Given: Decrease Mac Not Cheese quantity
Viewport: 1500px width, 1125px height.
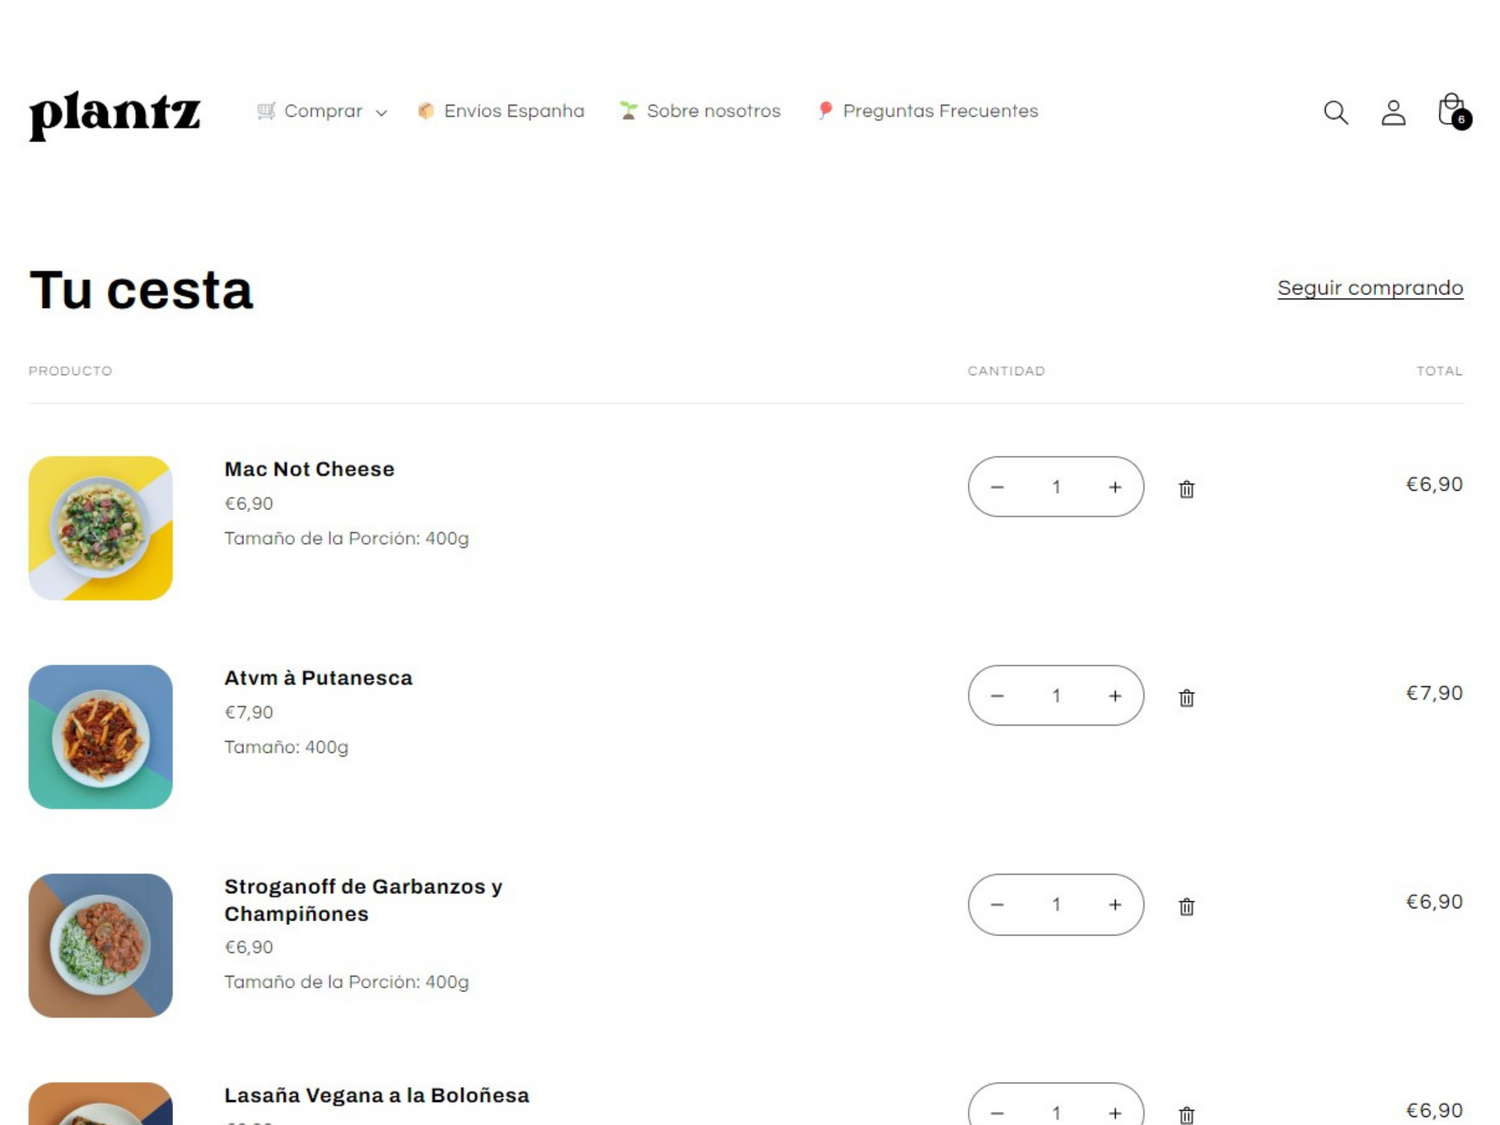Looking at the screenshot, I should 997,487.
